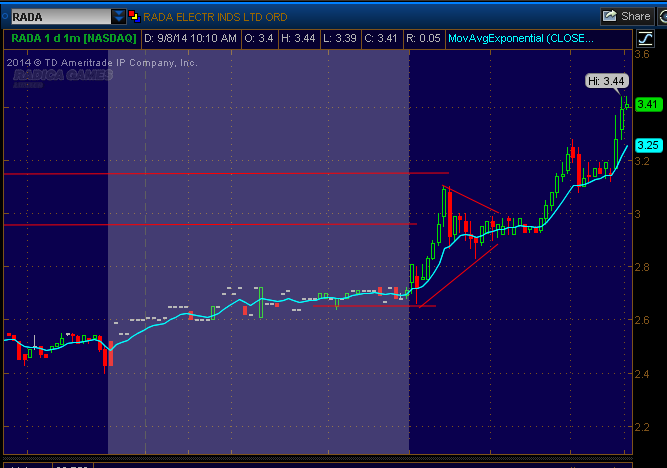This screenshot has height=468, width=667.
Task: Click the 3.6 price axis label
Action: click(642, 54)
